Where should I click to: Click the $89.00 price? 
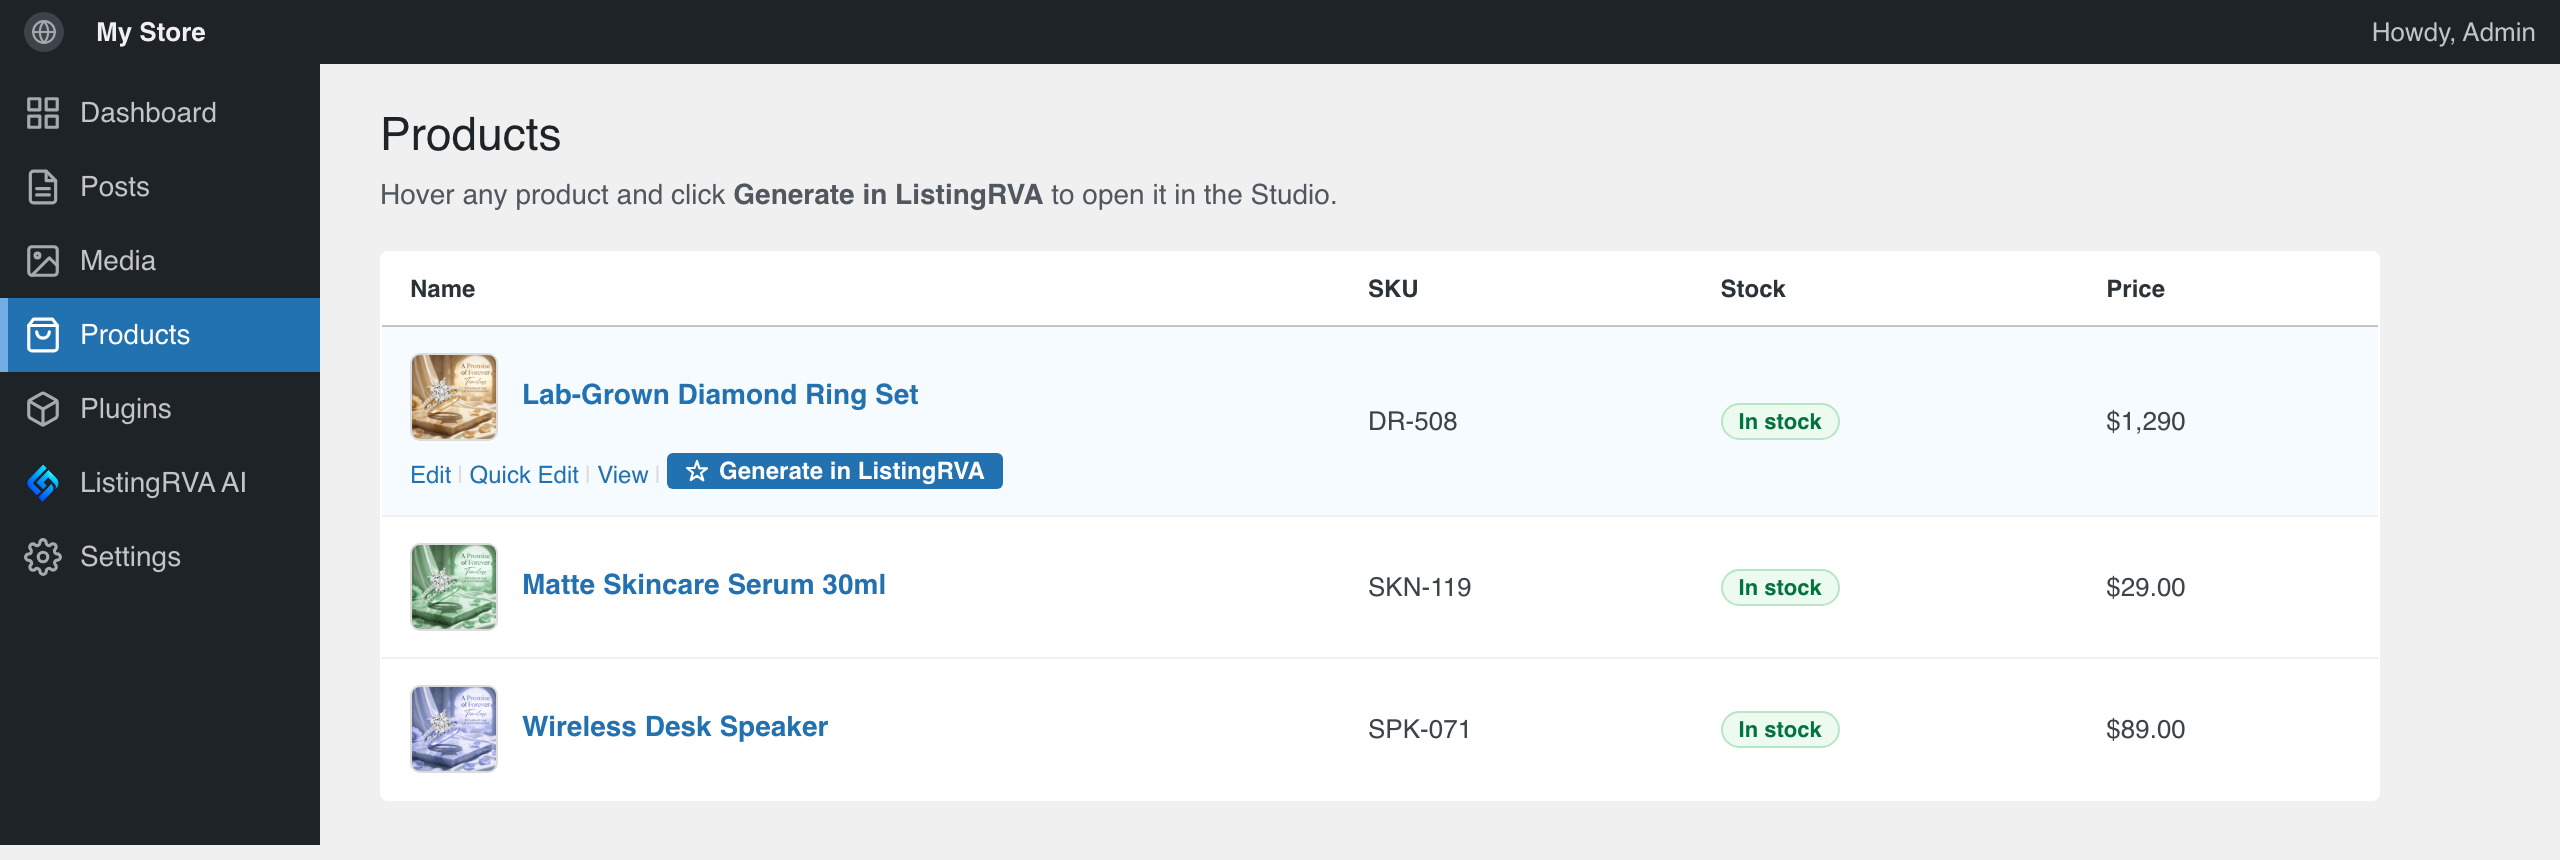2145,729
